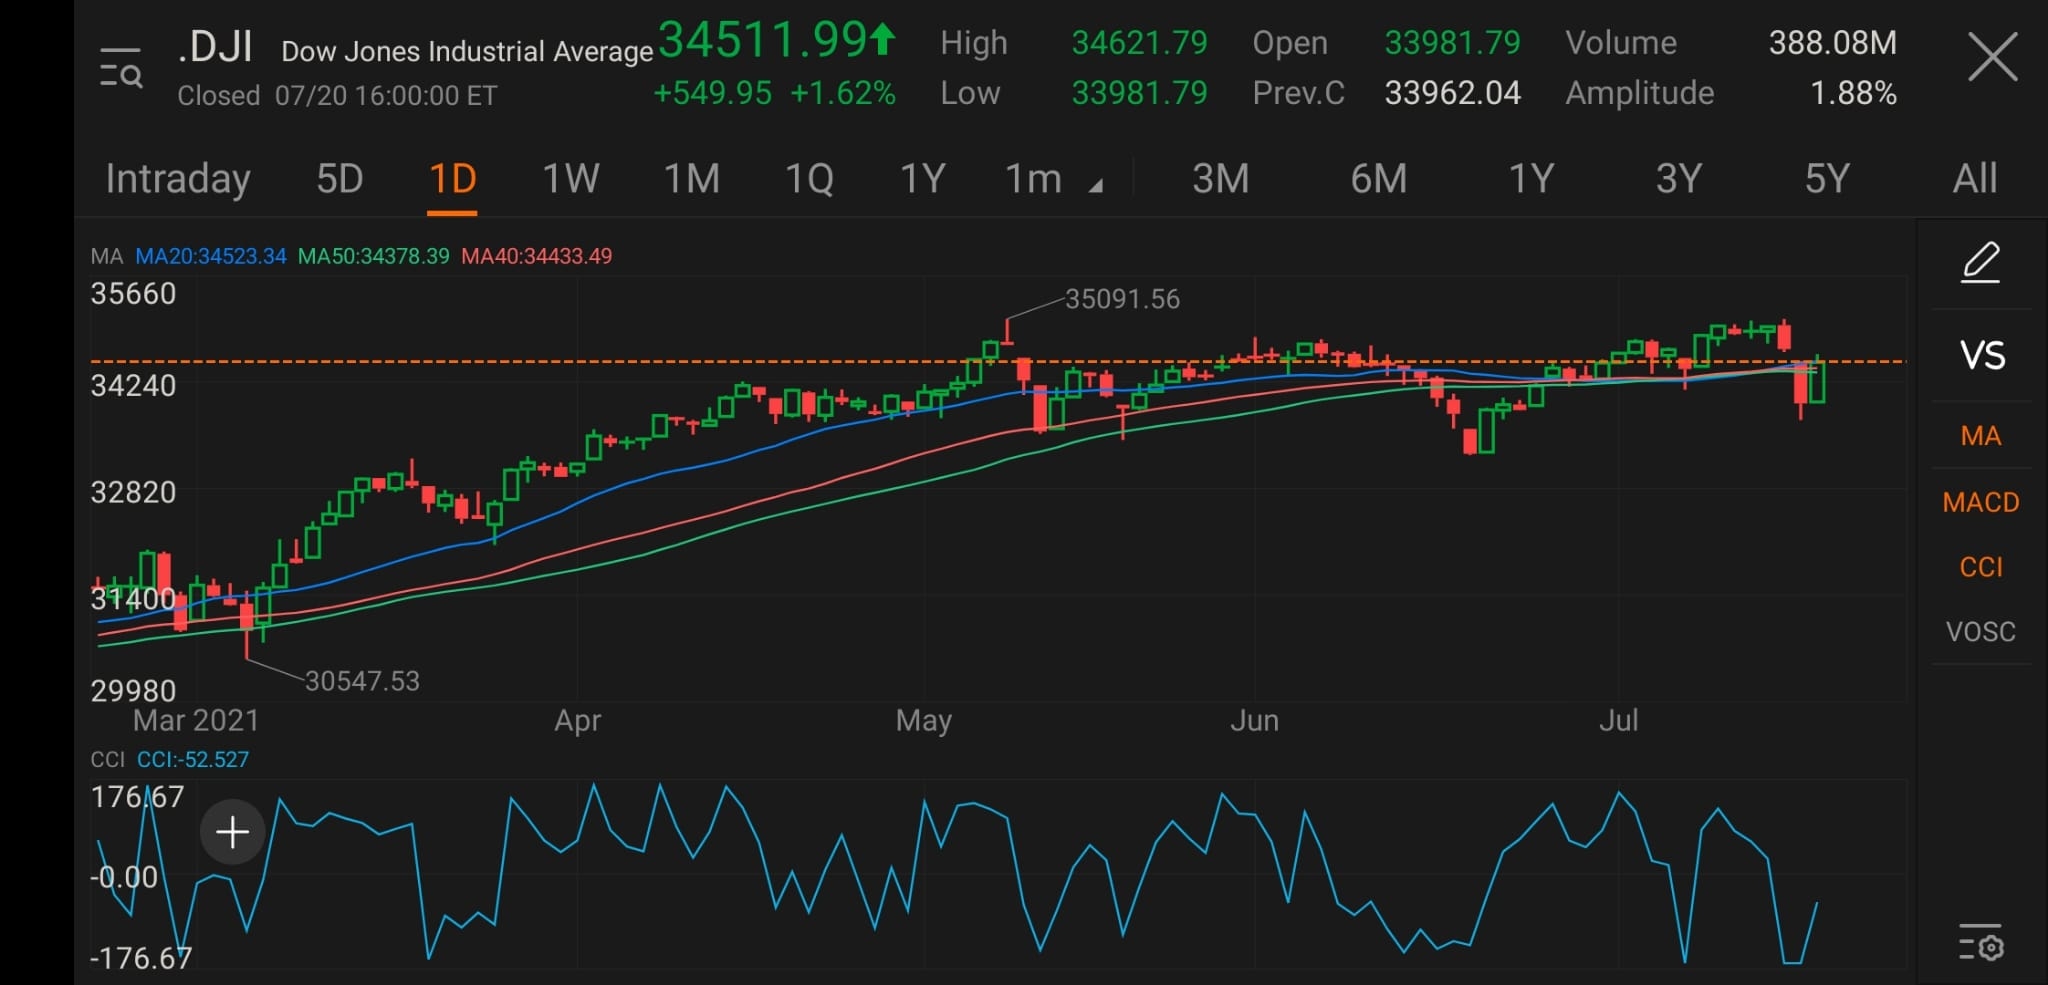Image resolution: width=2048 pixels, height=985 pixels.
Task: Click the percent change +1.62%
Action: pos(843,93)
